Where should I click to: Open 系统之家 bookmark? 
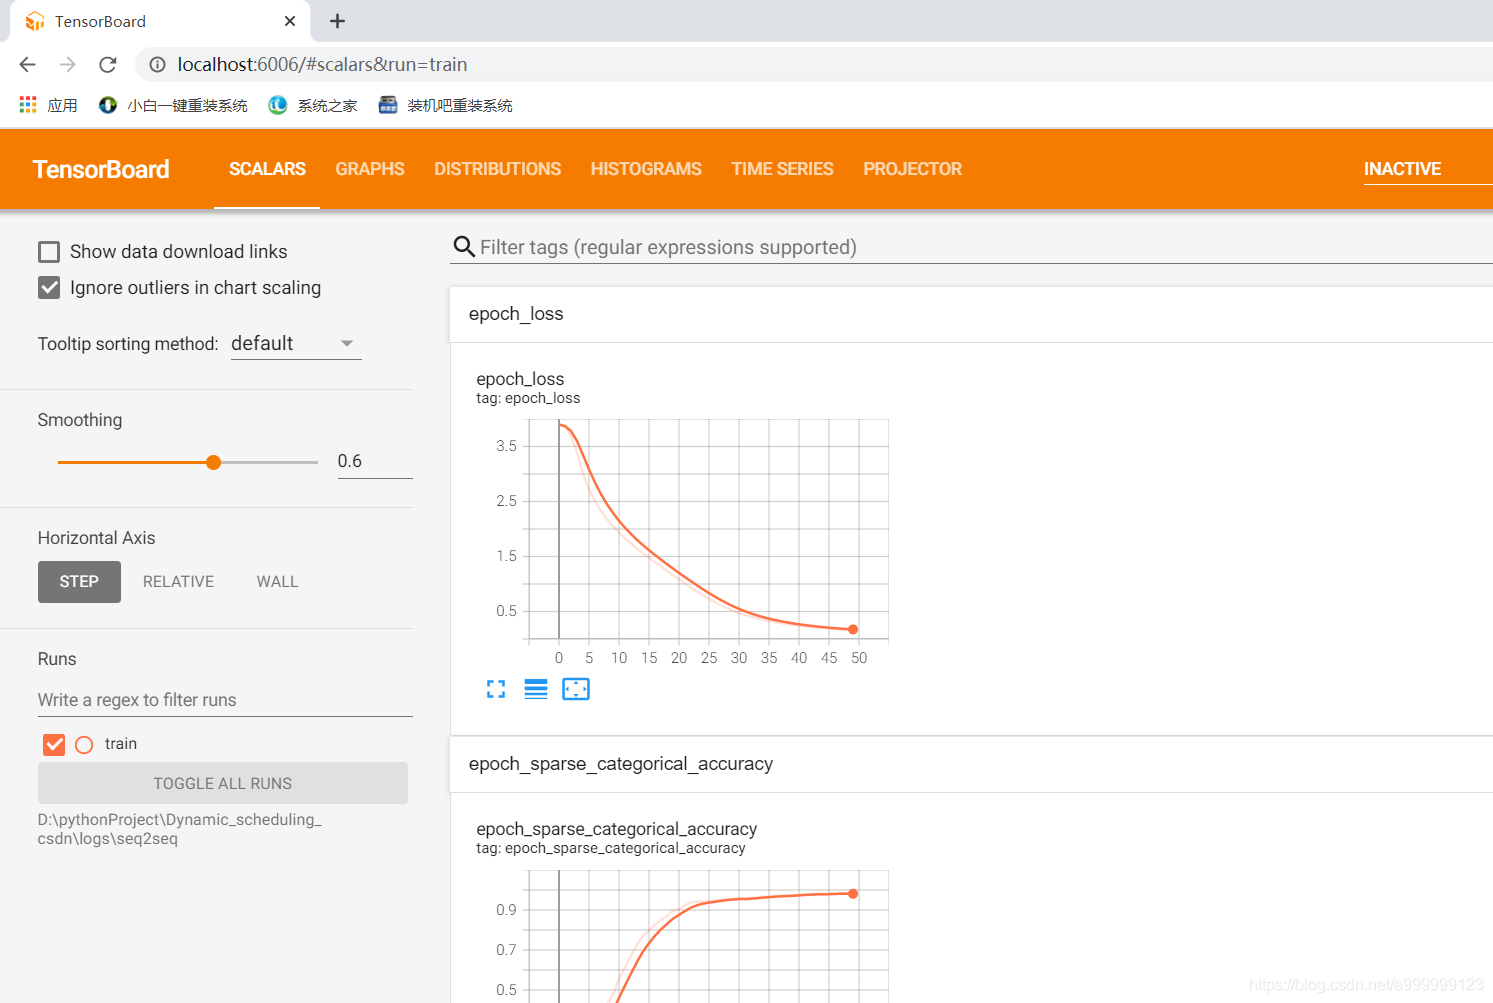313,105
